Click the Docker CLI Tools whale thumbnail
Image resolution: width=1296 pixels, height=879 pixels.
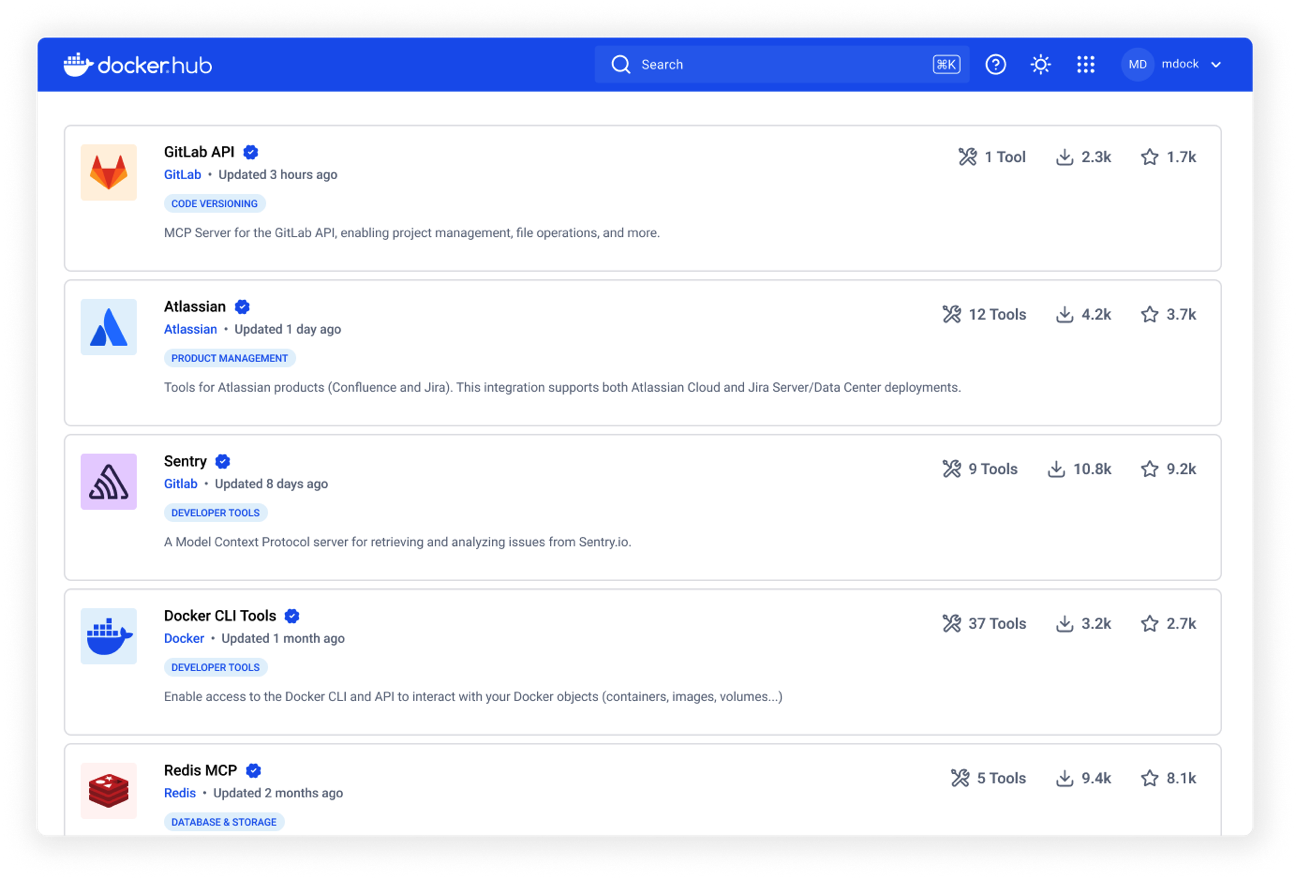click(109, 636)
